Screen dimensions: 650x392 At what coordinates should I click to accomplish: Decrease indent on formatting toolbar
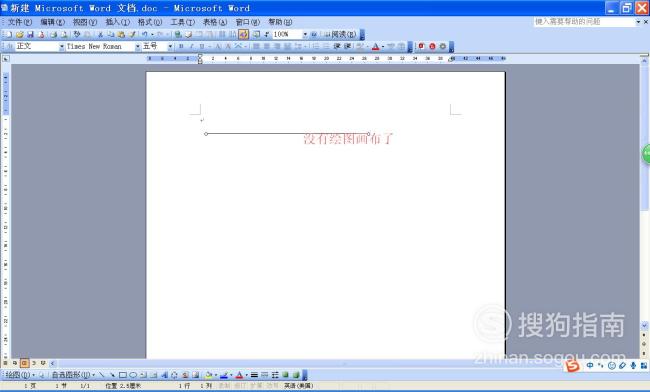[337, 46]
